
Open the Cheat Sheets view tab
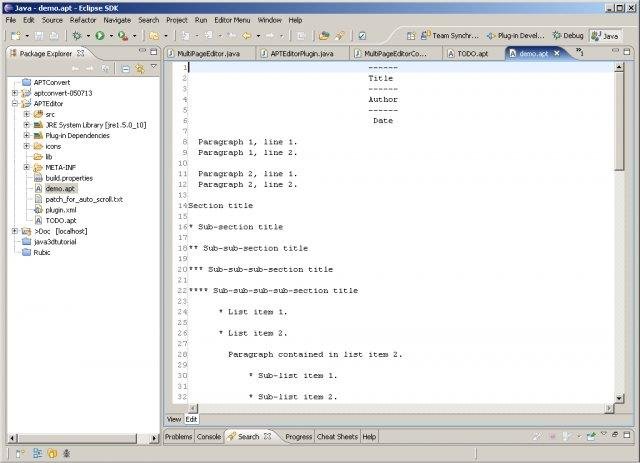[337, 437]
